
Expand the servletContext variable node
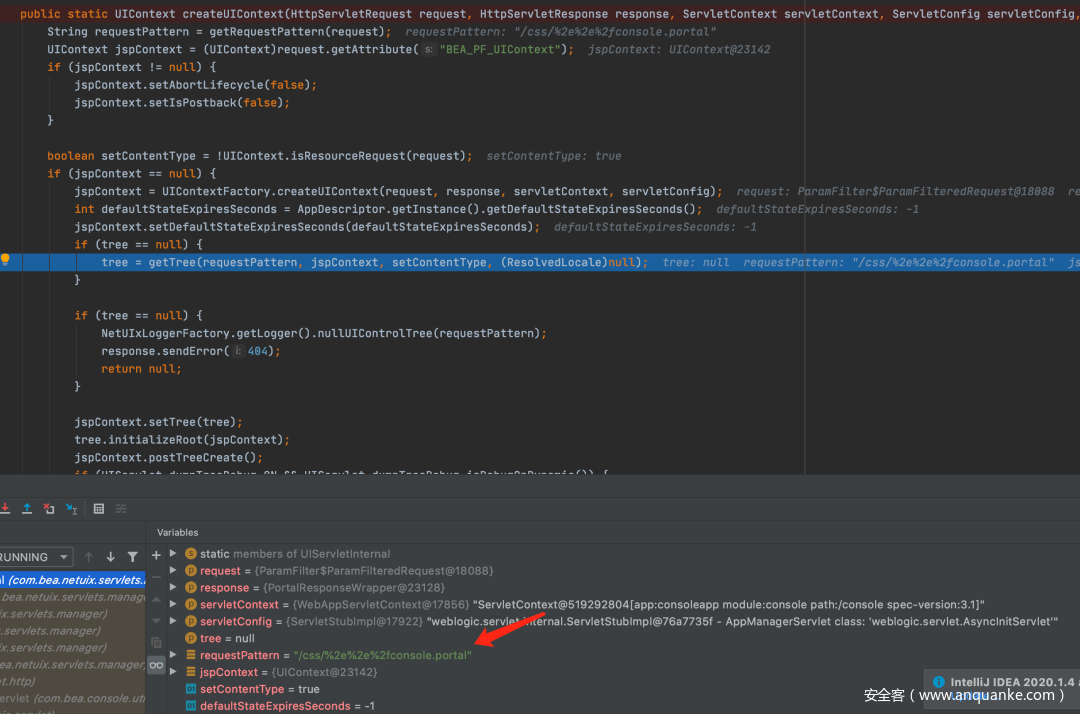[x=173, y=604]
